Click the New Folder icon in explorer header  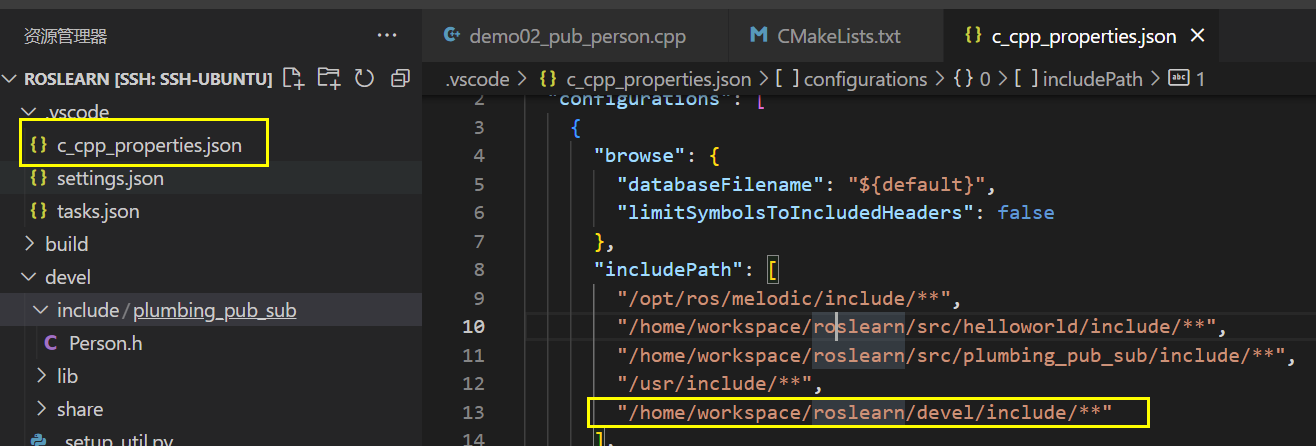pos(328,78)
